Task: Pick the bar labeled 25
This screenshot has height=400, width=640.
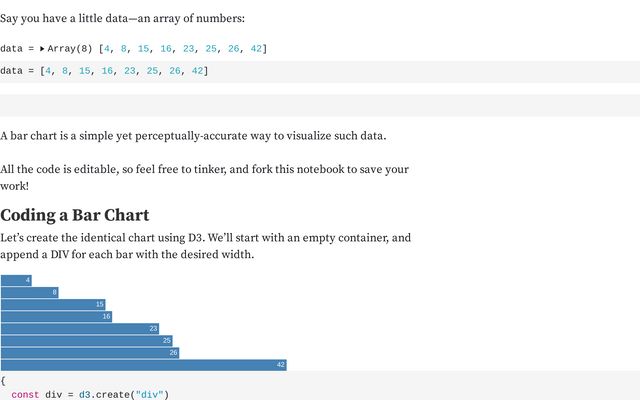Action: 86,340
